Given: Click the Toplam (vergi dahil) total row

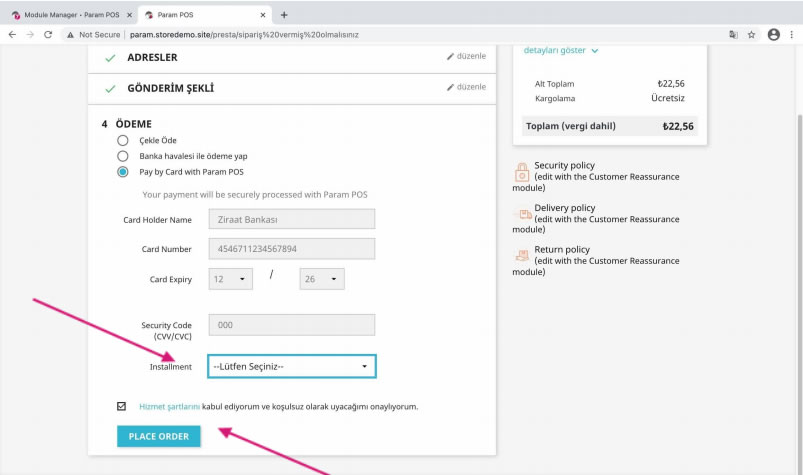Looking at the screenshot, I should pyautogui.click(x=609, y=126).
